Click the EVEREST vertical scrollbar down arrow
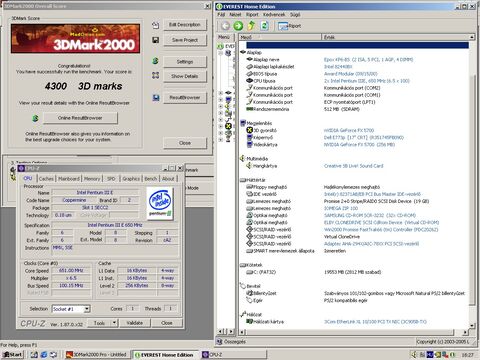The image size is (480, 360). (x=472, y=326)
